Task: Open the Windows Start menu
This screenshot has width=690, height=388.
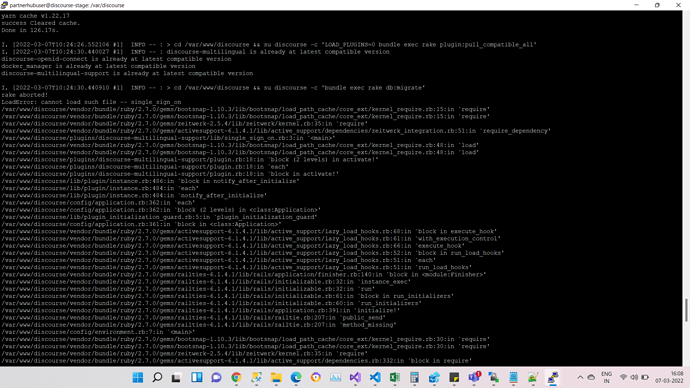Action: (x=138, y=377)
